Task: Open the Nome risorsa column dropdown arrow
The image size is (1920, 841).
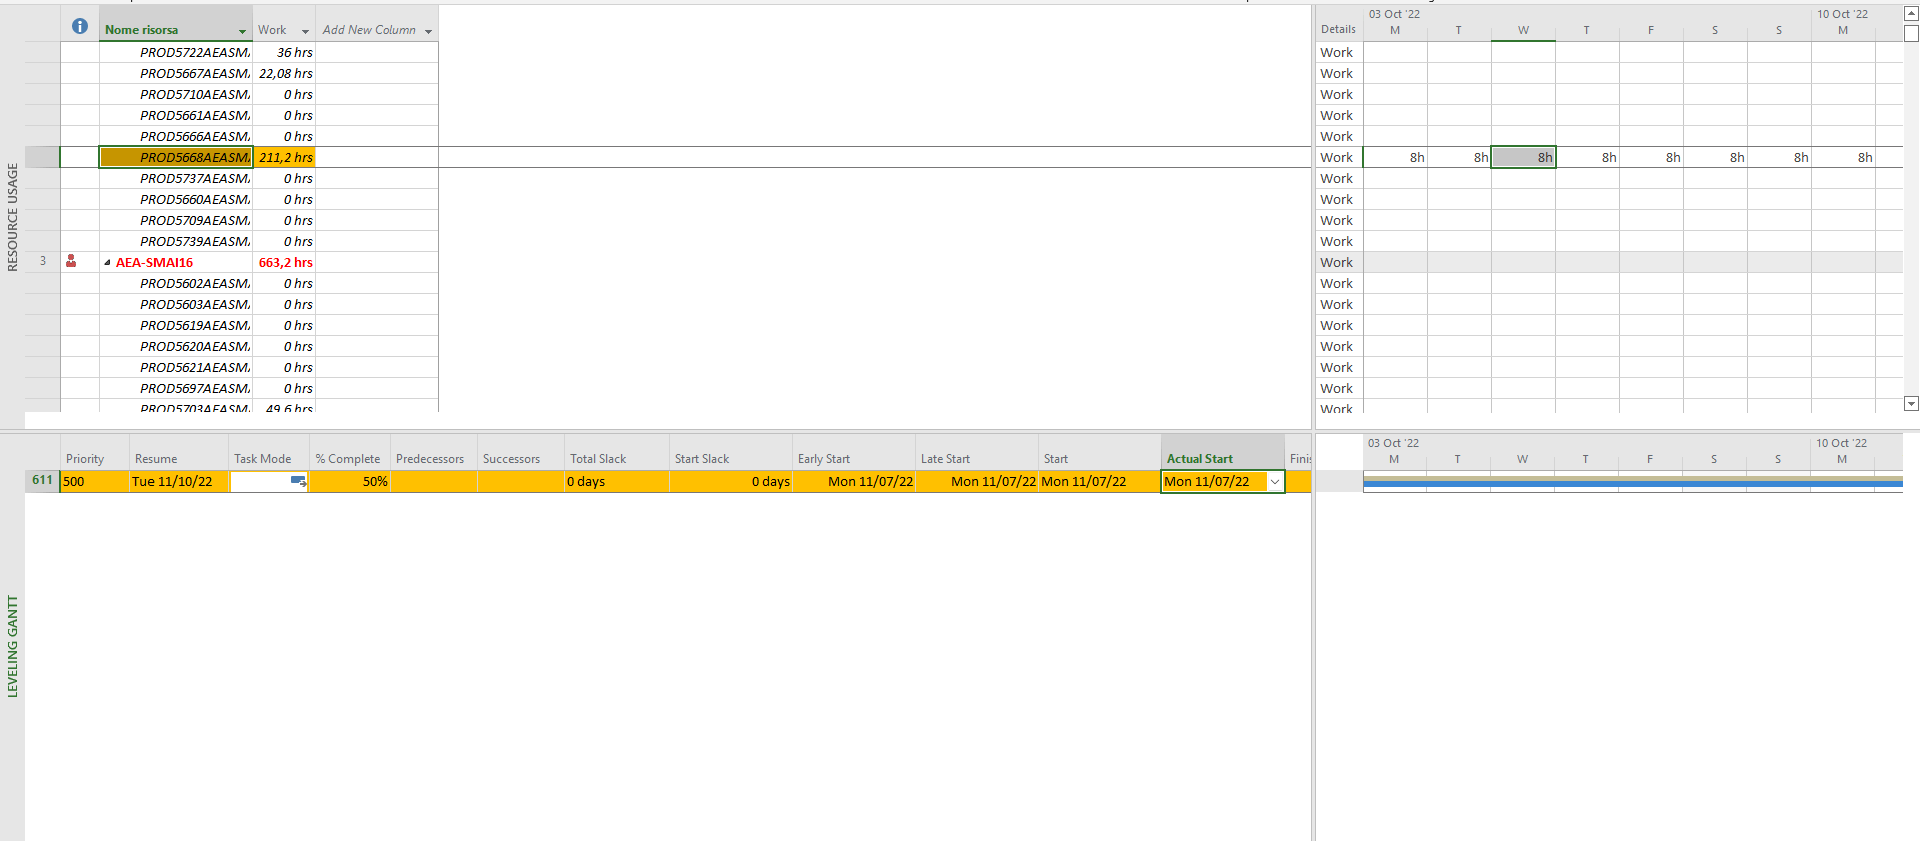Action: [x=242, y=31]
